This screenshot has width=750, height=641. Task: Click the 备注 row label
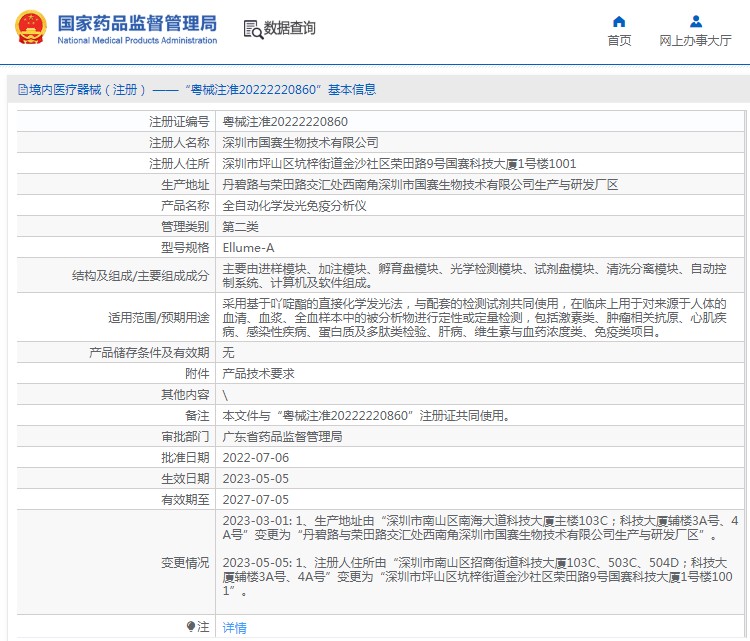click(197, 416)
